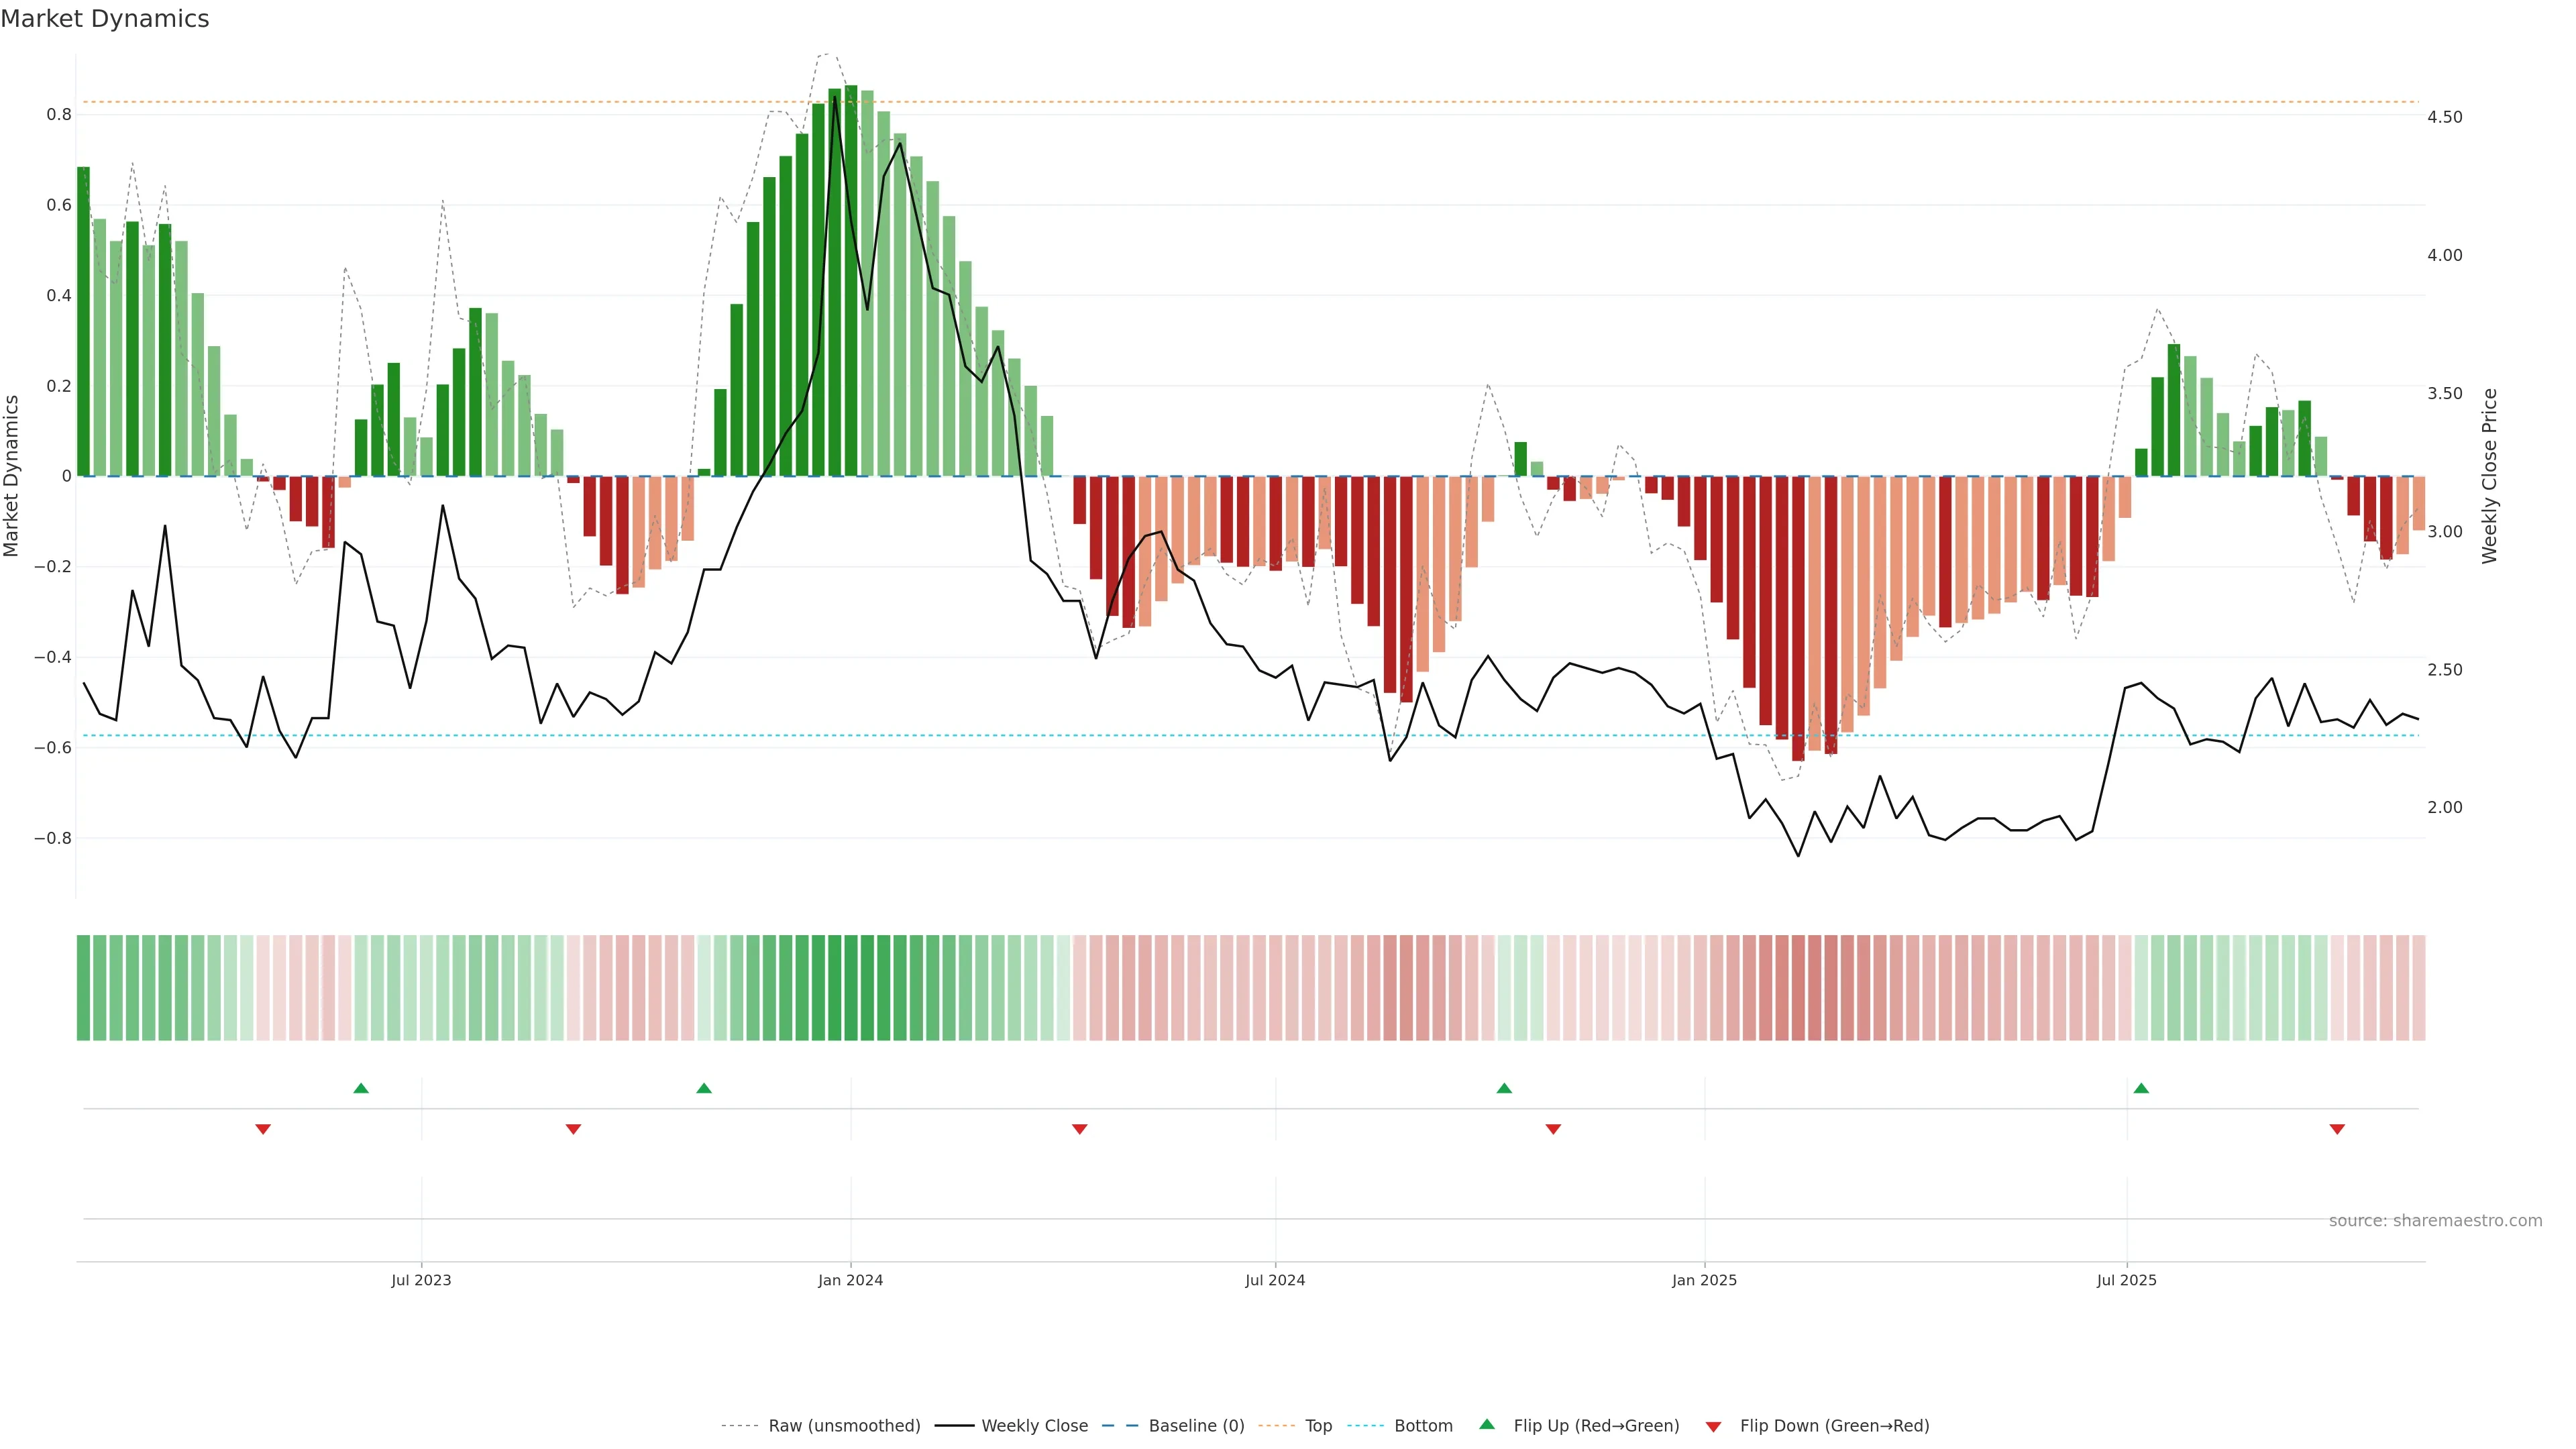Screen dimensions: 2576x1449
Task: Click the Bottom legend entry
Action: pos(1423,1426)
